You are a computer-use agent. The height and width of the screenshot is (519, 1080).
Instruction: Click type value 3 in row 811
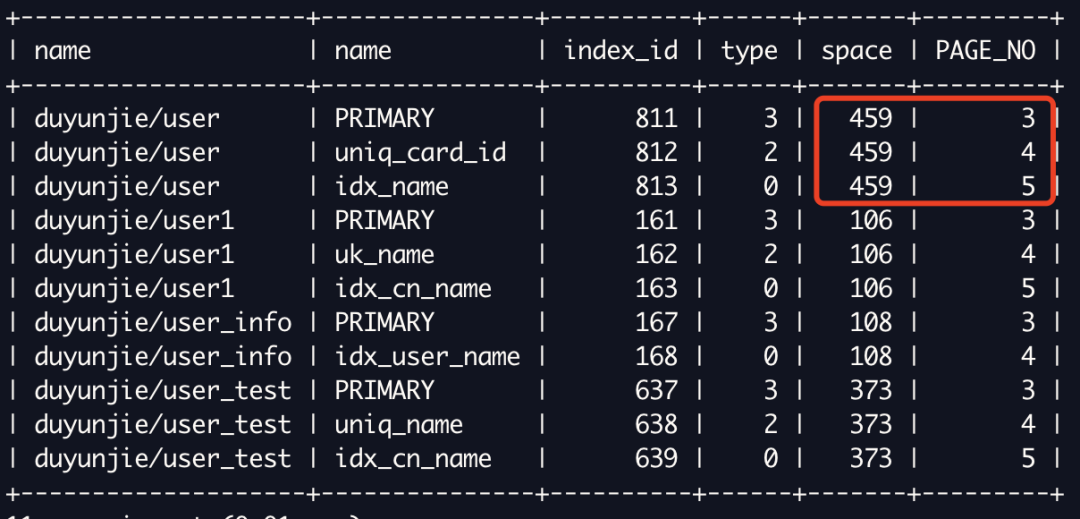pyautogui.click(x=771, y=118)
